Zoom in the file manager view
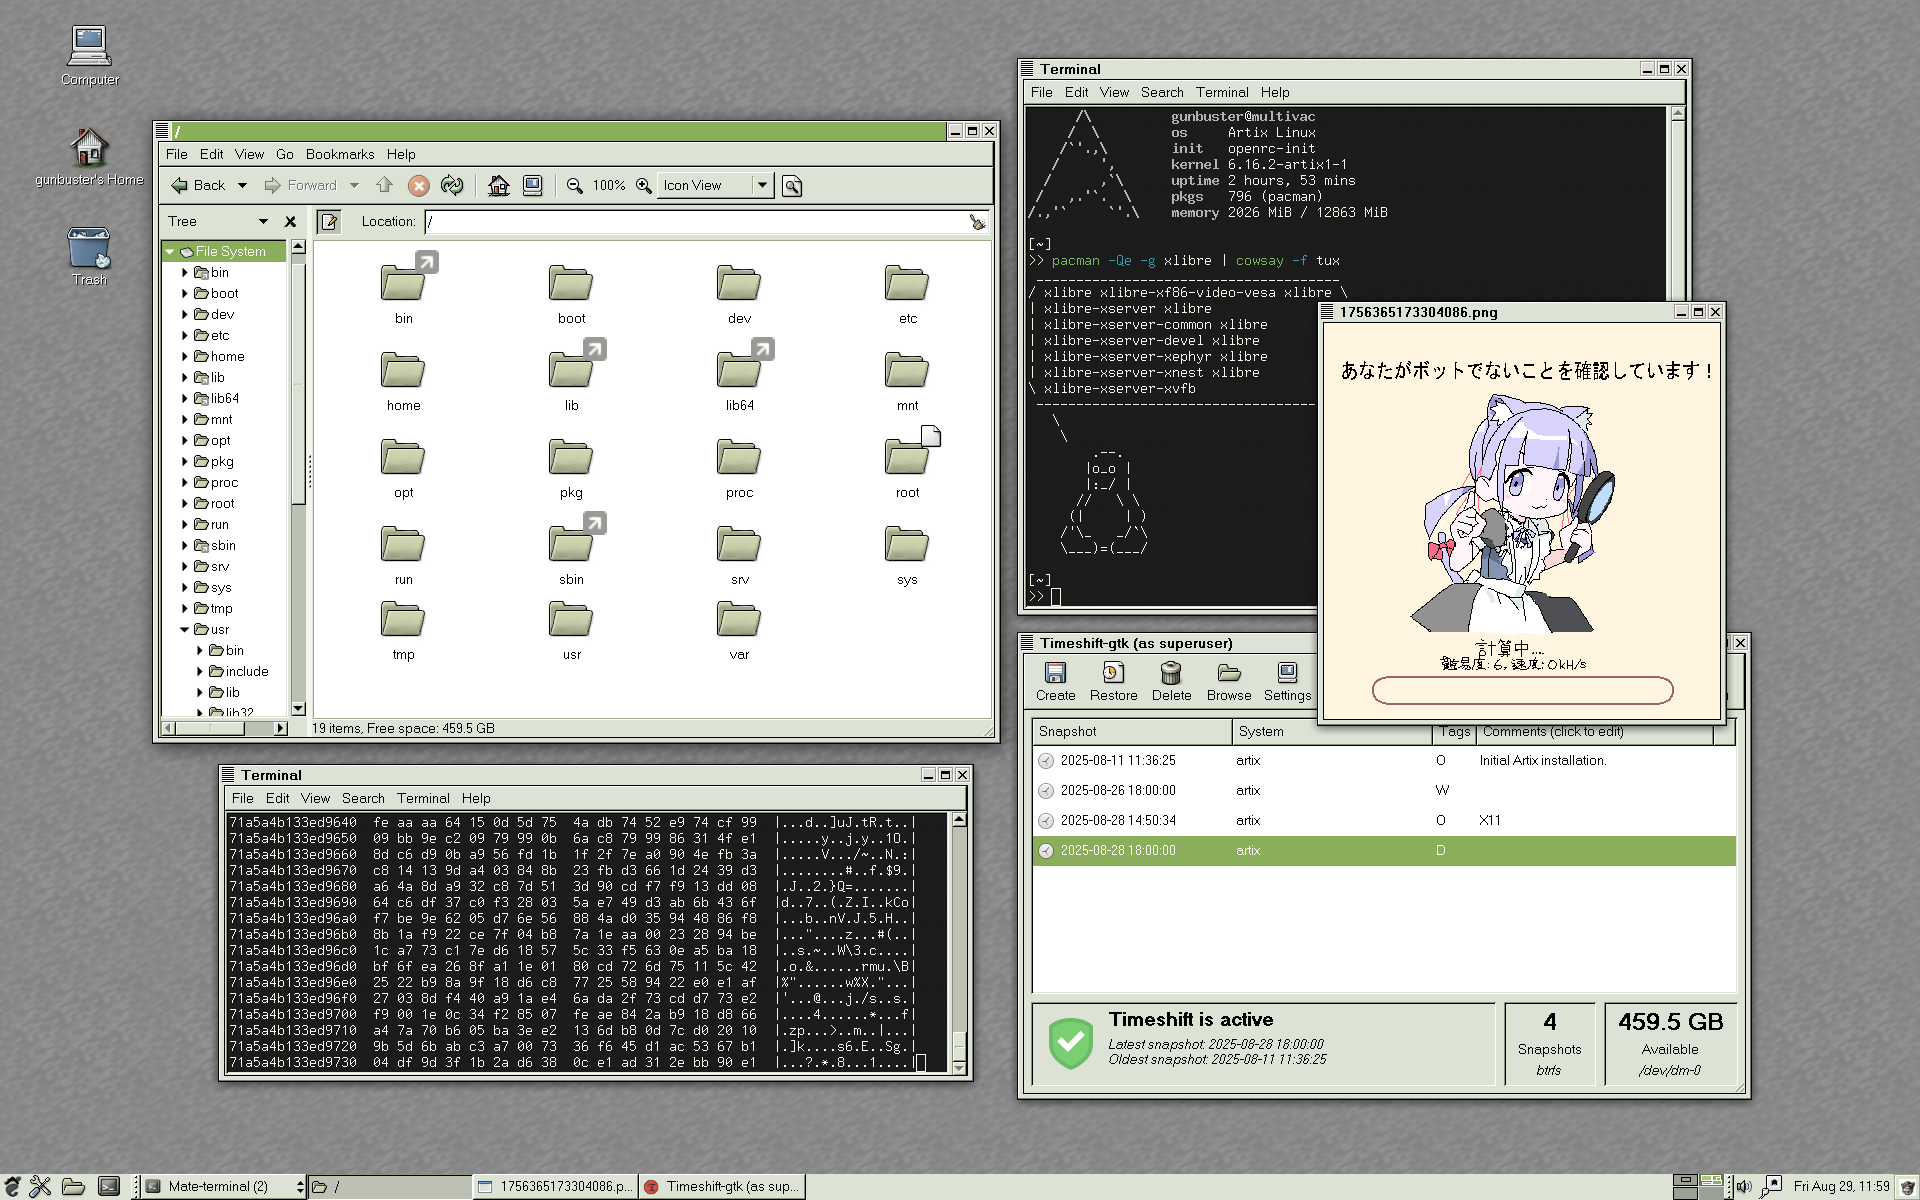Image resolution: width=1920 pixels, height=1200 pixels. (643, 185)
